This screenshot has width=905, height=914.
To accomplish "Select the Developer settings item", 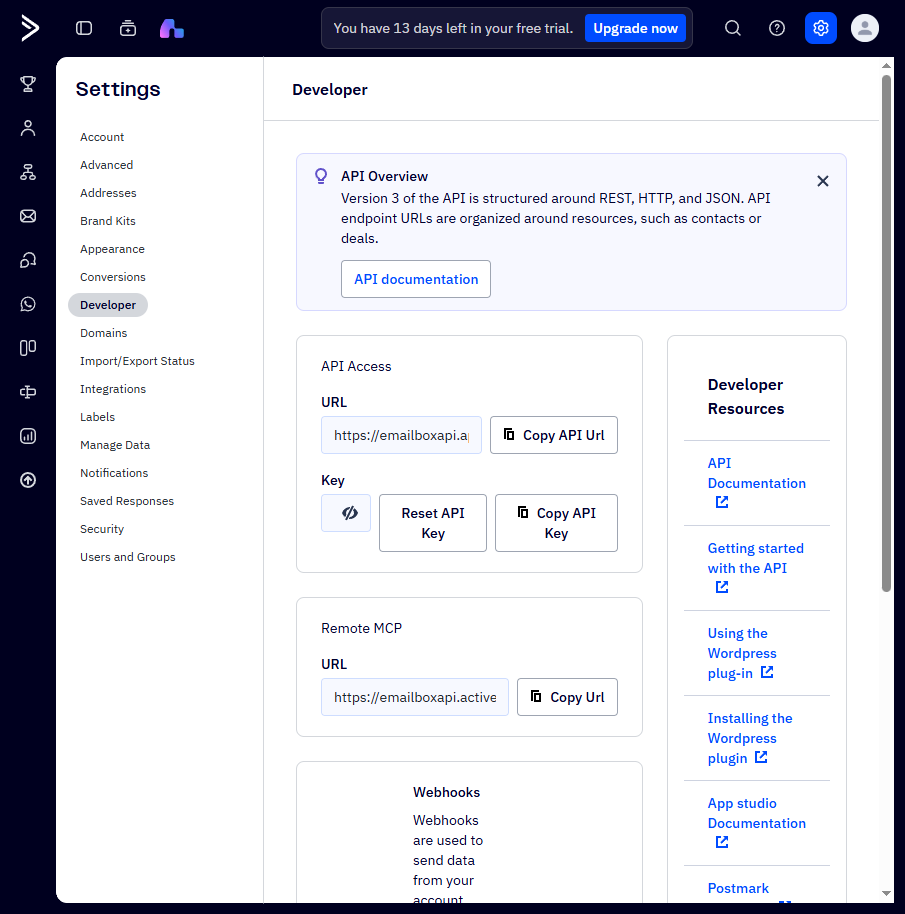I will tap(108, 305).
